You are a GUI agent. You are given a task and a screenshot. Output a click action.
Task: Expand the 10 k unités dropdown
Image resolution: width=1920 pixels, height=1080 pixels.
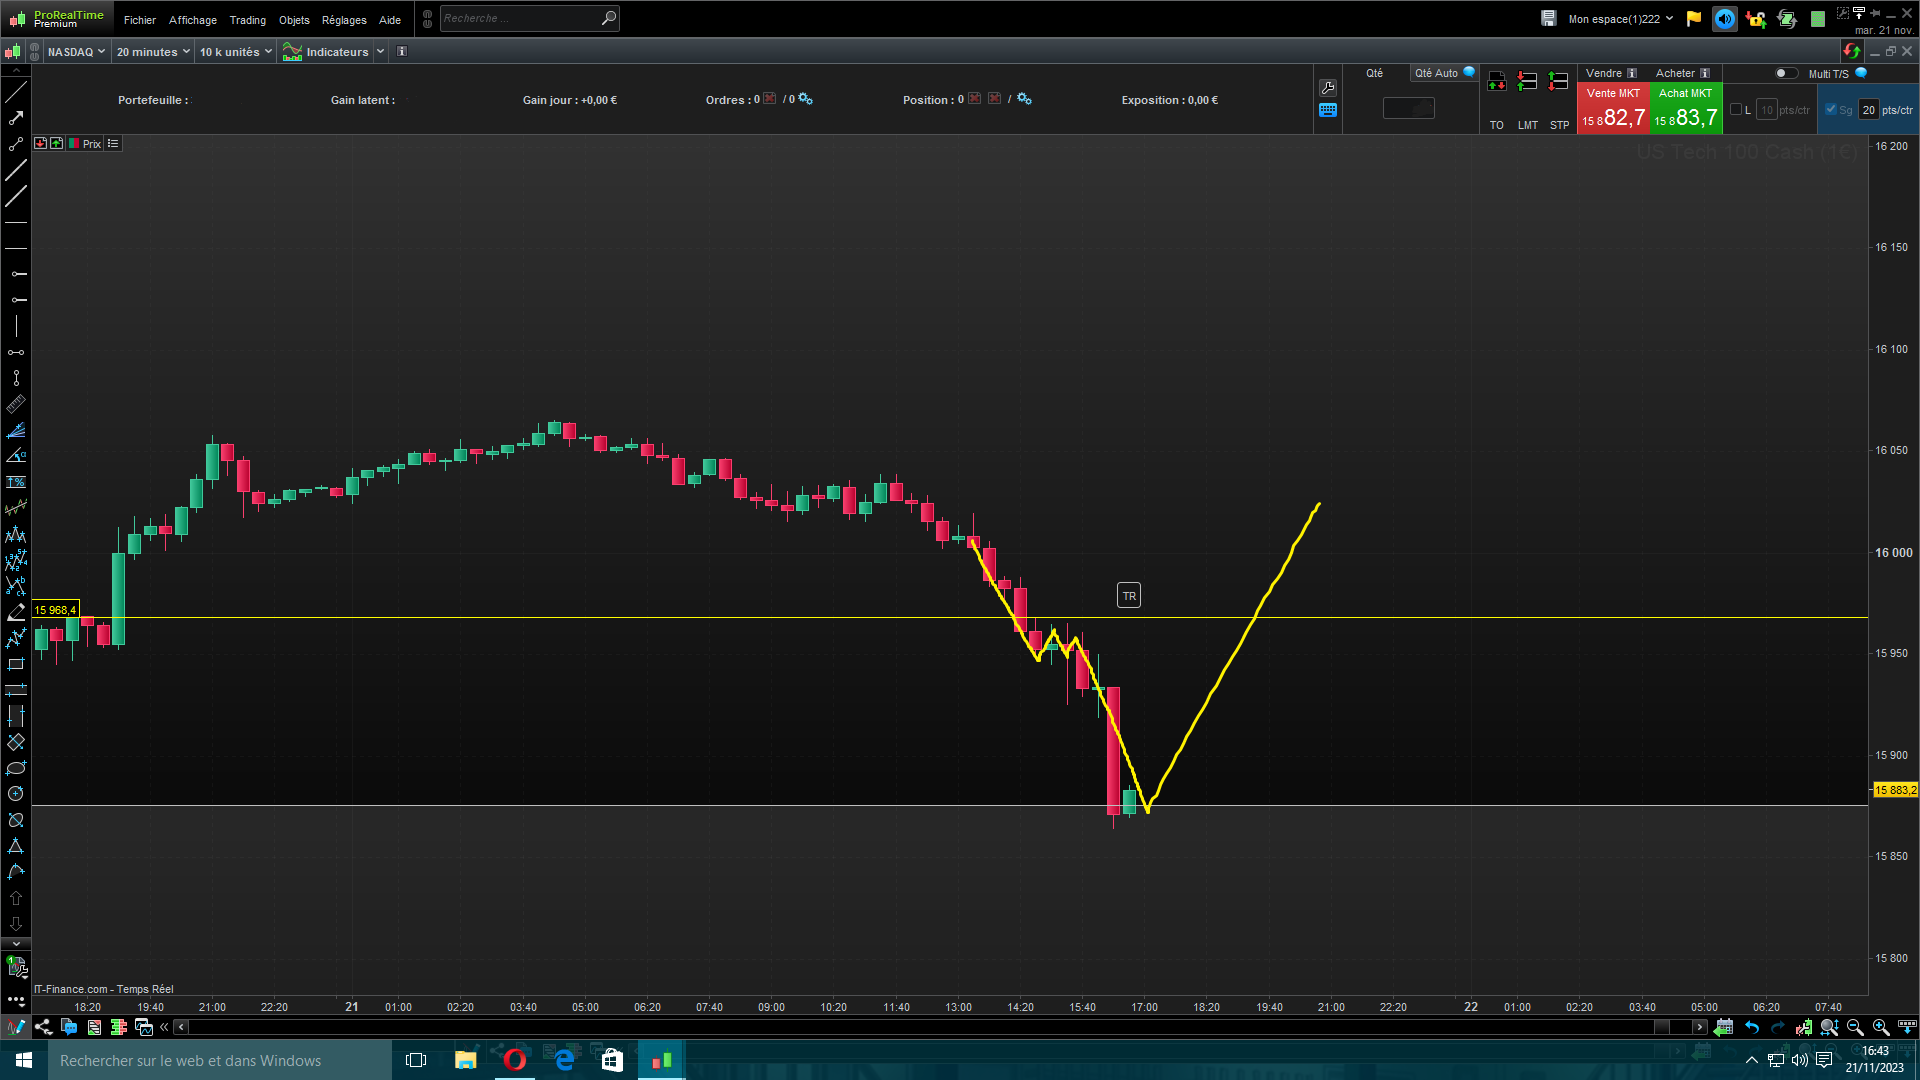[235, 52]
